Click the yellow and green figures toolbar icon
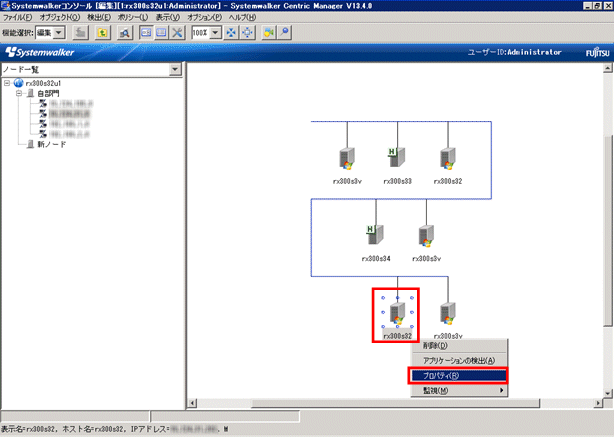Image resolution: width=614 pixels, height=437 pixels. click(269, 33)
